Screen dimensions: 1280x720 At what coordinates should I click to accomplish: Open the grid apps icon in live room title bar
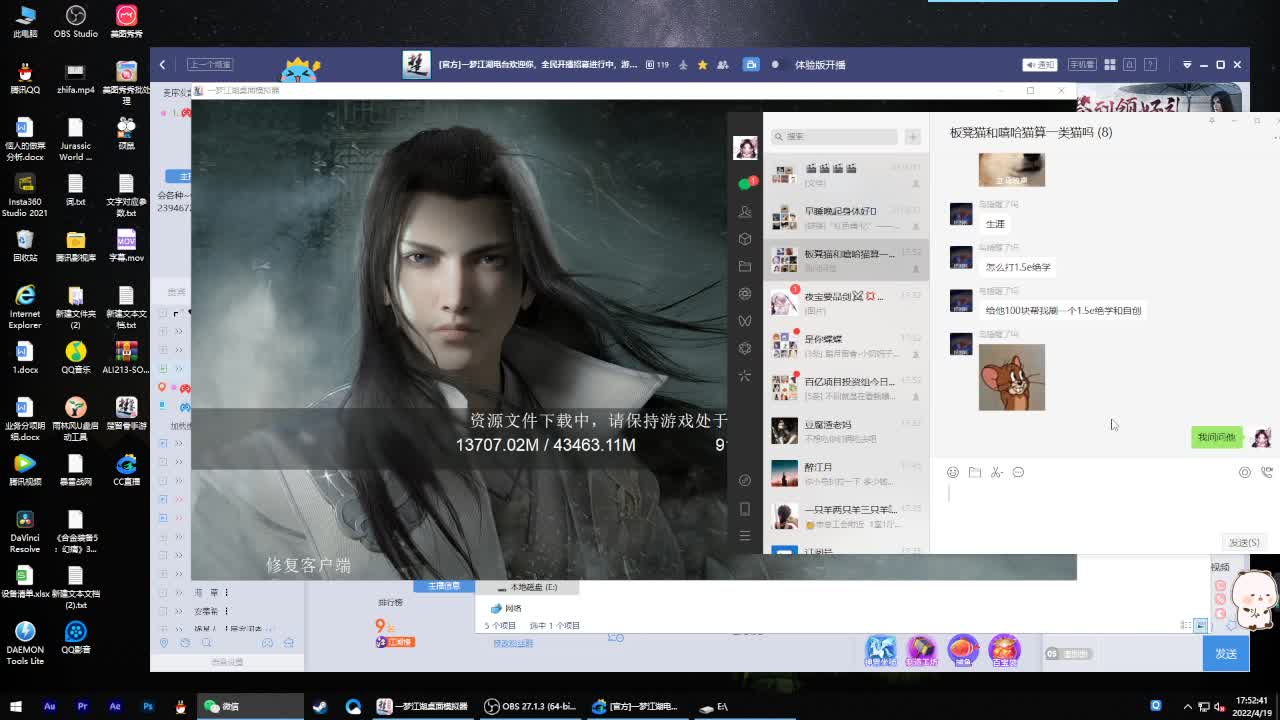(1110, 65)
